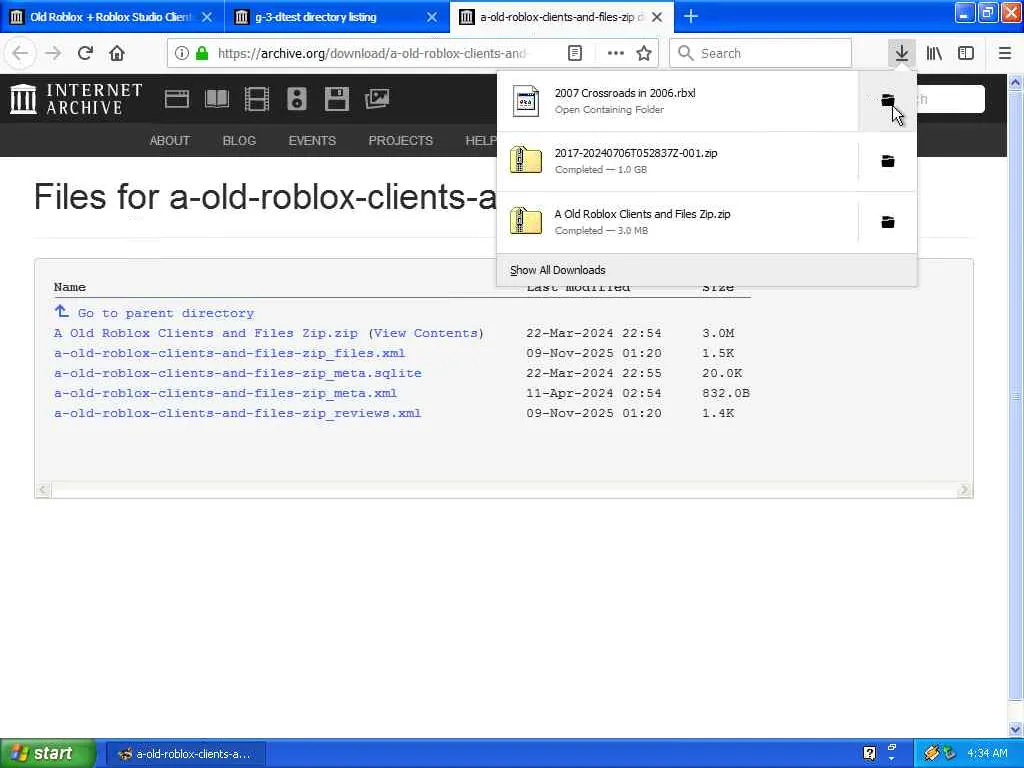Open the Library bookshelf icon
Screen dimensions: 1024x768
click(x=934, y=53)
